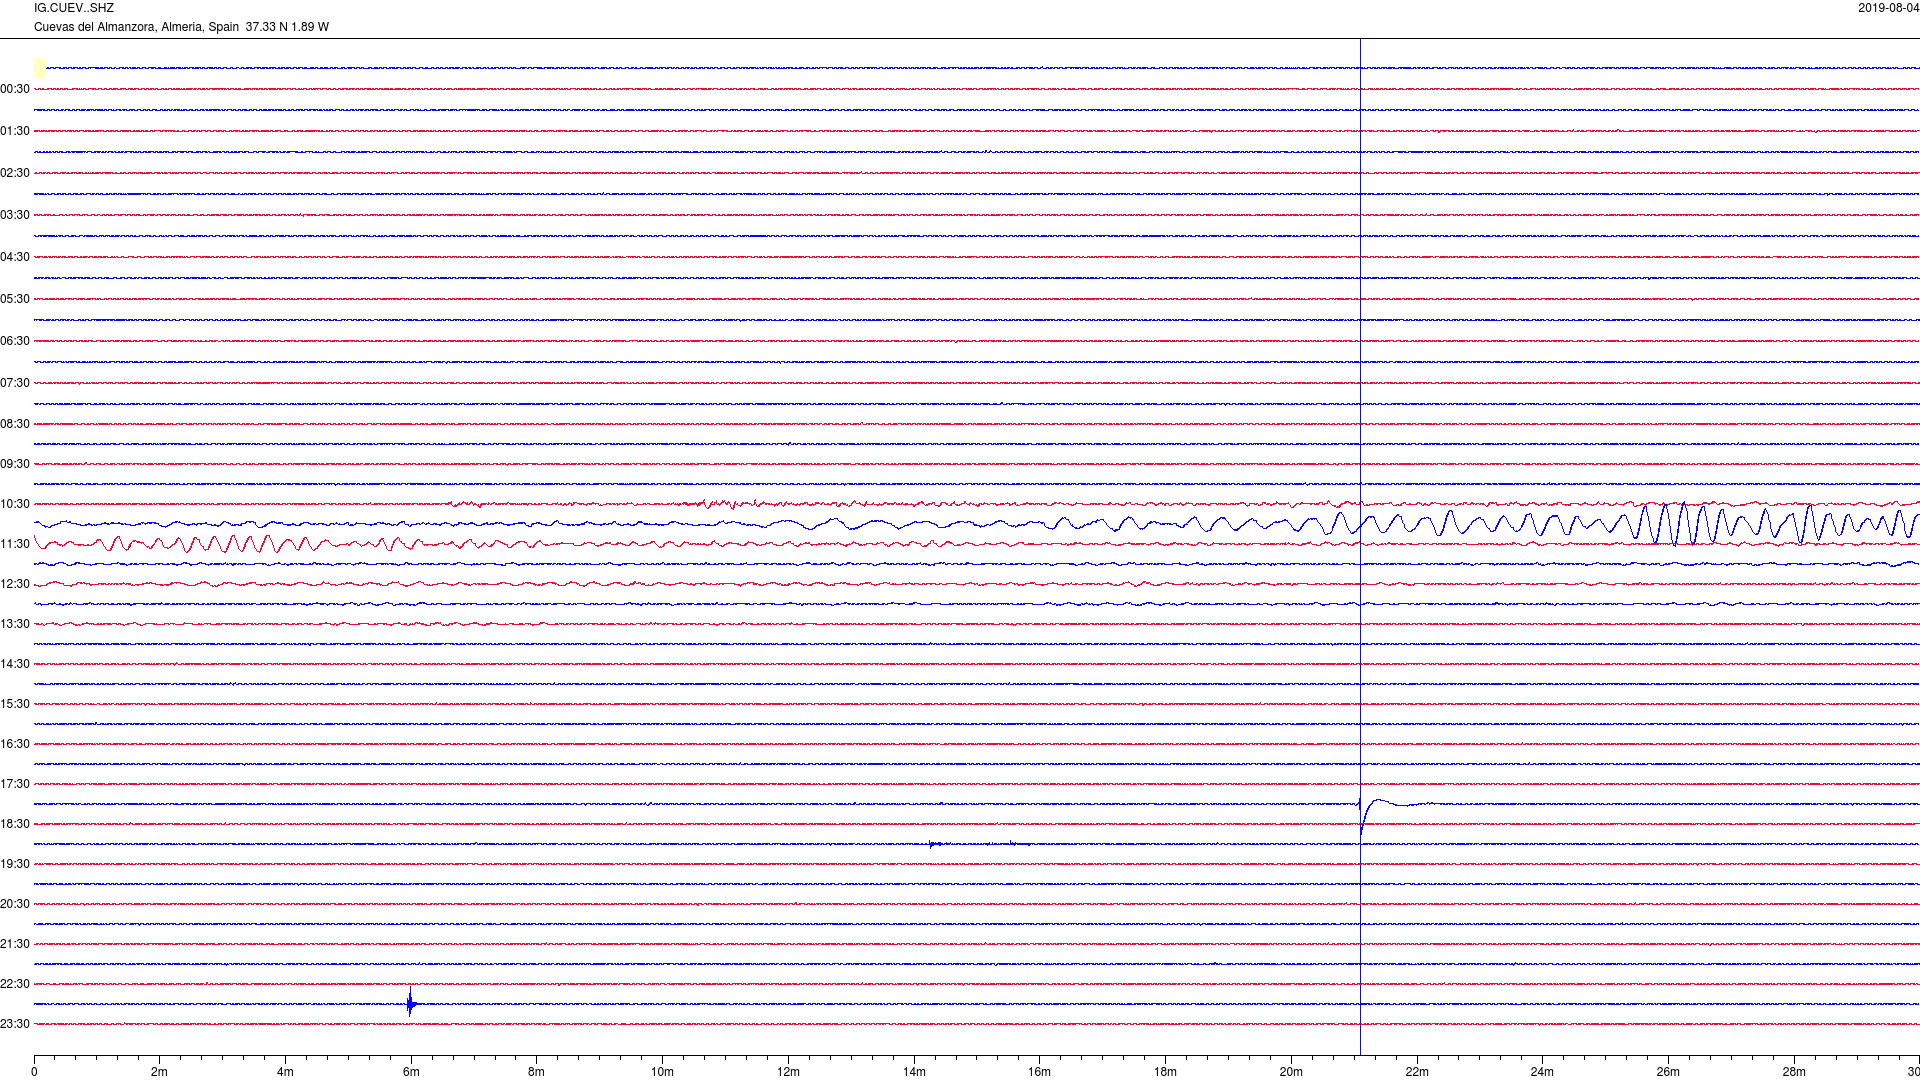Click the station code IG.CUEV..SHZ
The height and width of the screenshot is (1080, 1920).
click(74, 8)
